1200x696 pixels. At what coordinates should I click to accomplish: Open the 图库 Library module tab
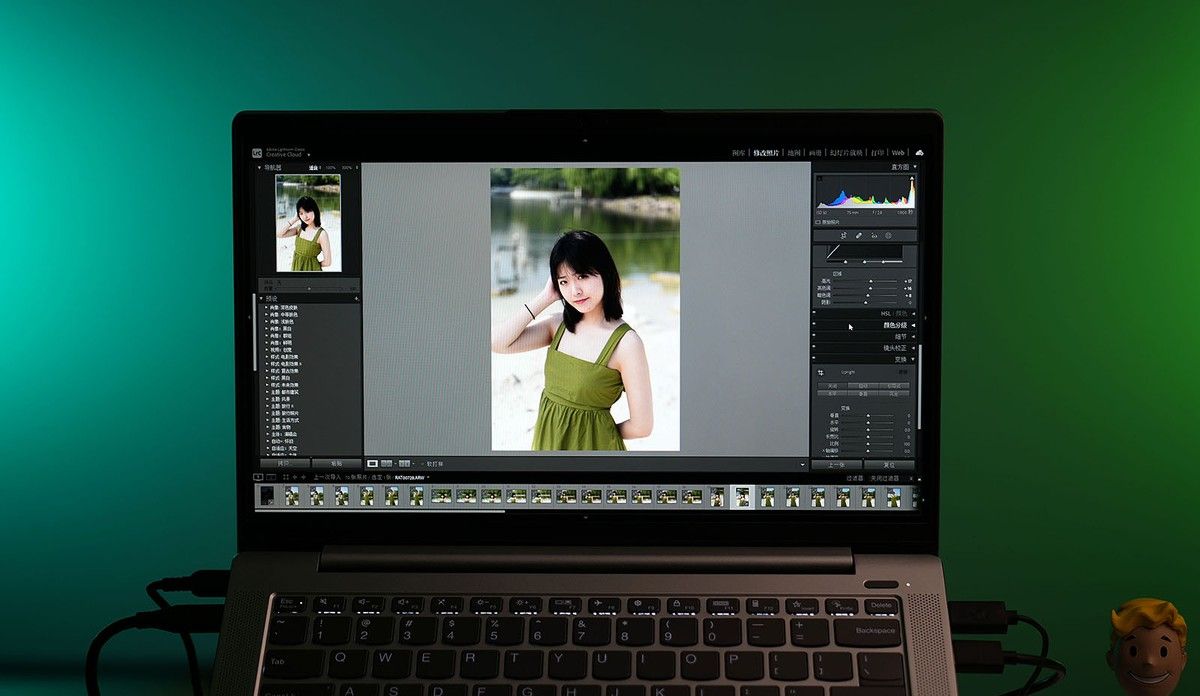pos(738,153)
